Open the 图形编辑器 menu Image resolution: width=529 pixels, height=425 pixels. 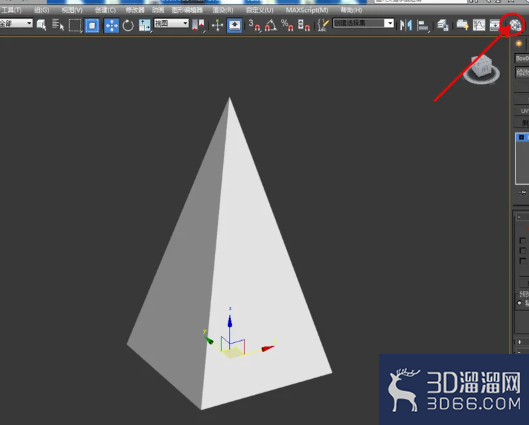coord(187,10)
